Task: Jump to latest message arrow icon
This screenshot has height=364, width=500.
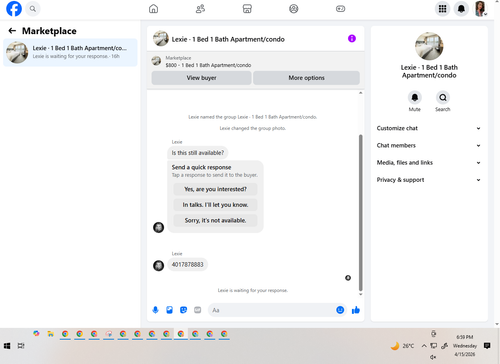Action: point(348,278)
